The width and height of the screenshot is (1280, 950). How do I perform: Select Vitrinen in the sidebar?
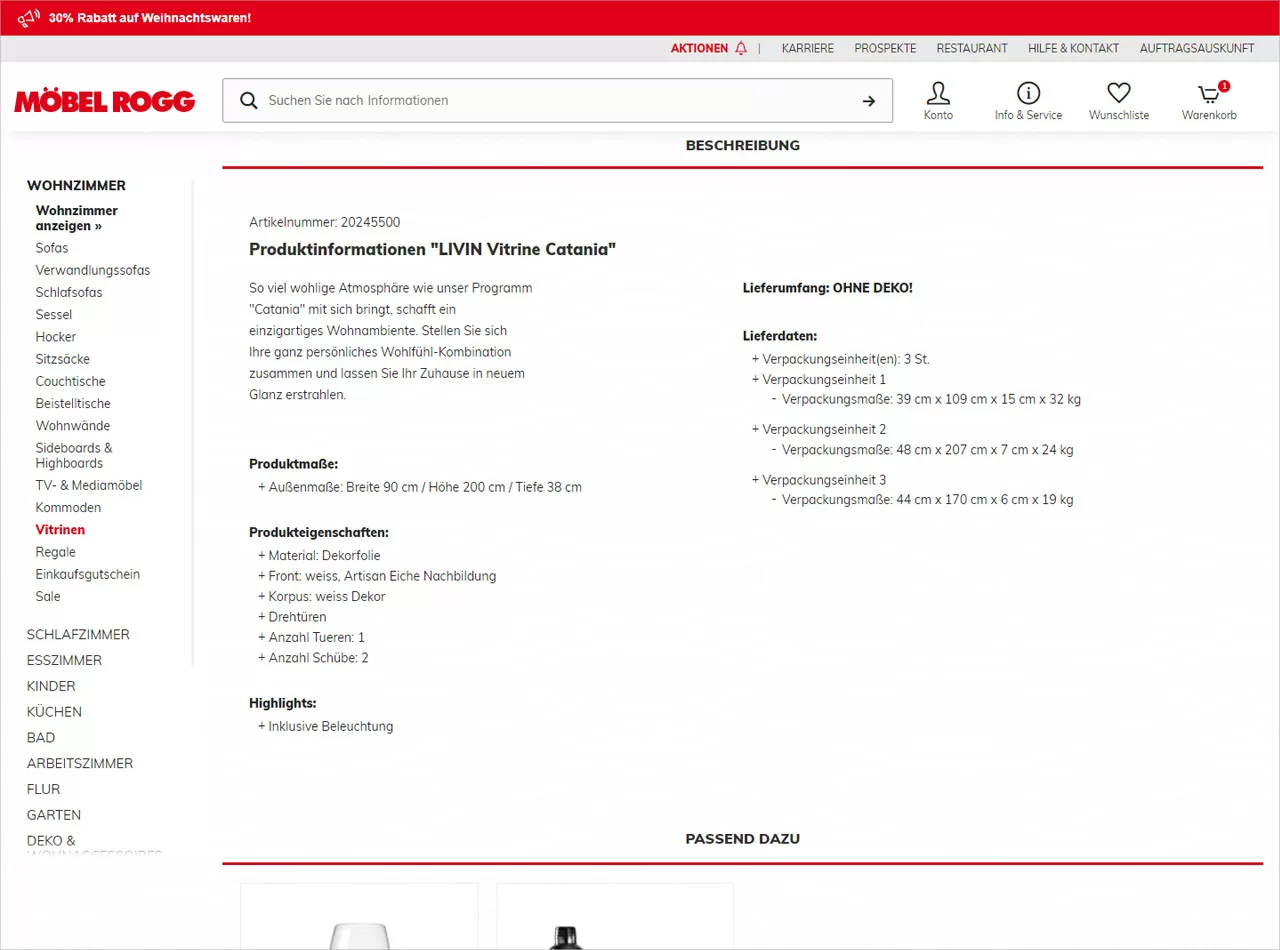[60, 530]
